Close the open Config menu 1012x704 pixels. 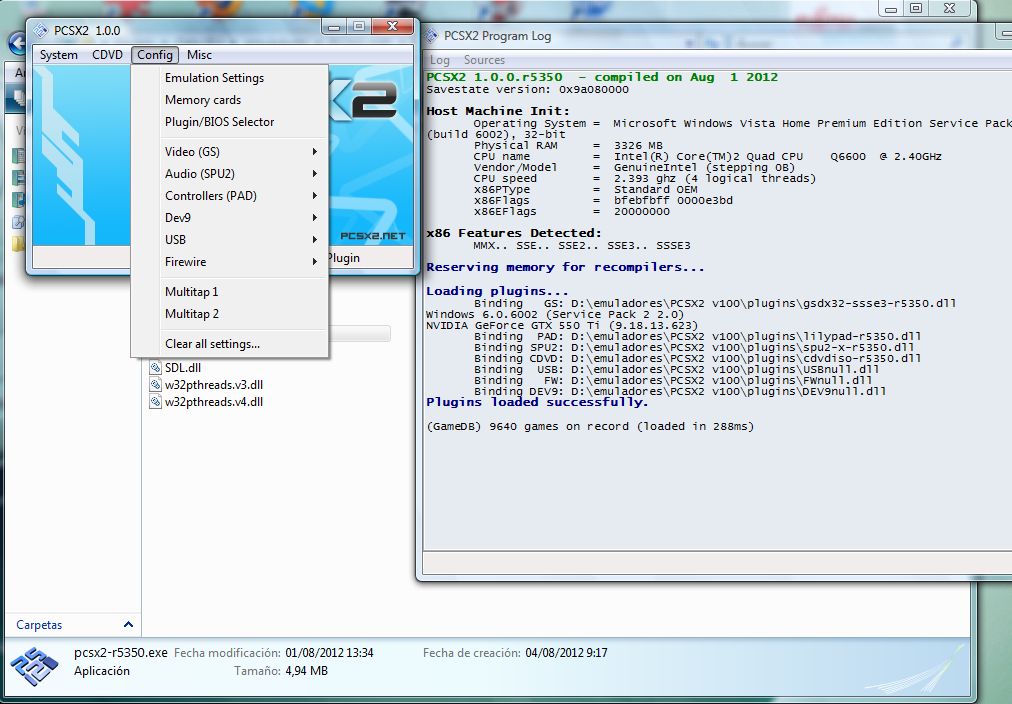(x=155, y=55)
